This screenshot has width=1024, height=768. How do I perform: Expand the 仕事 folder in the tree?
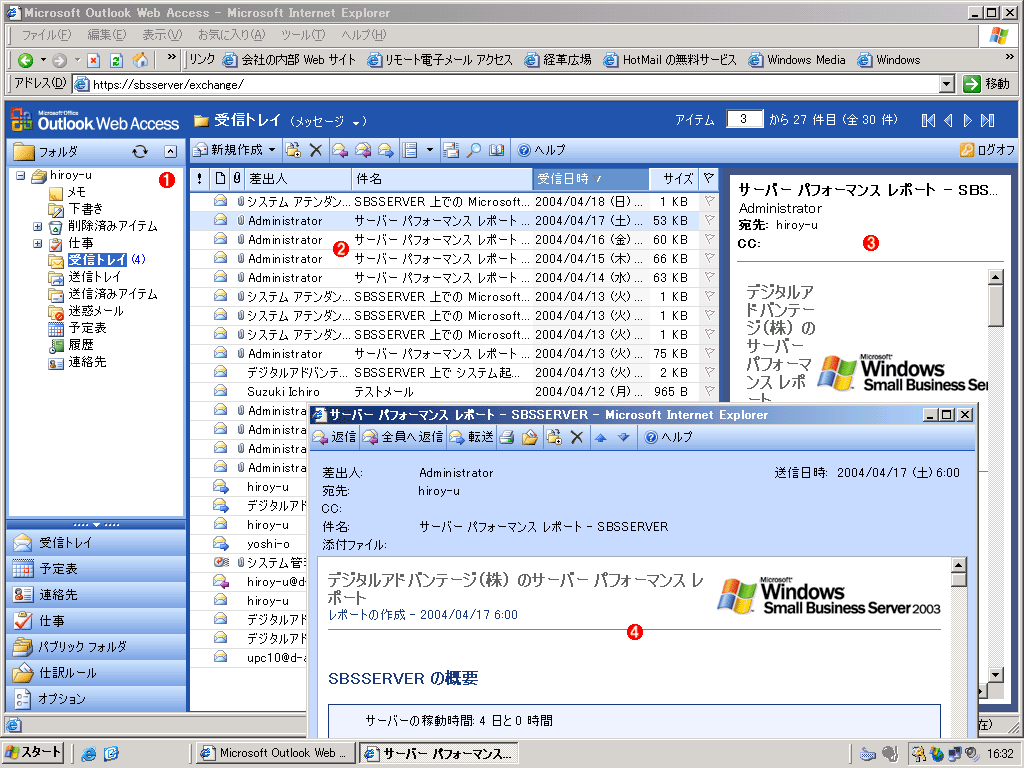tap(37, 243)
